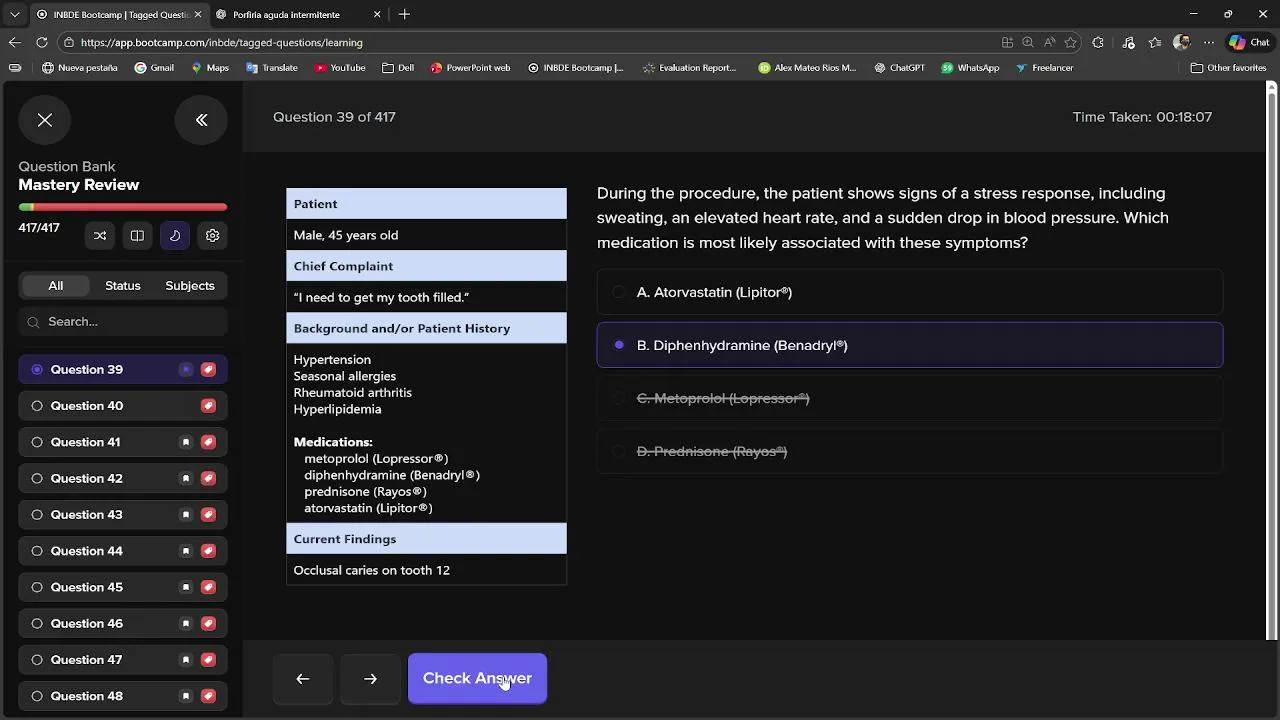Go to the next question arrow
The image size is (1280, 720).
370,678
